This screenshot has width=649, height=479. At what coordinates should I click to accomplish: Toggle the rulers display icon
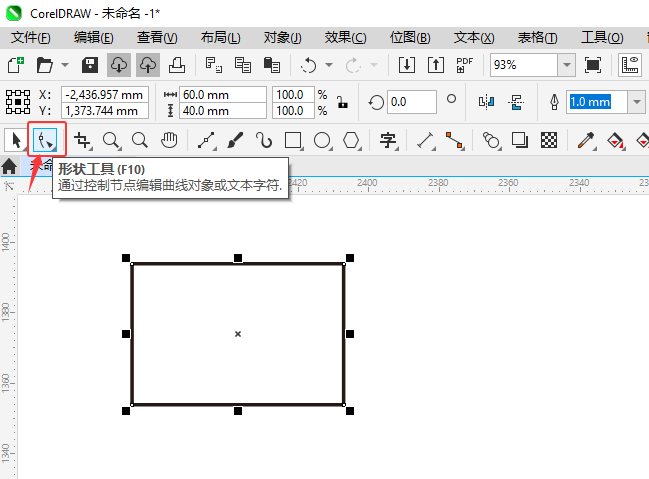(630, 65)
